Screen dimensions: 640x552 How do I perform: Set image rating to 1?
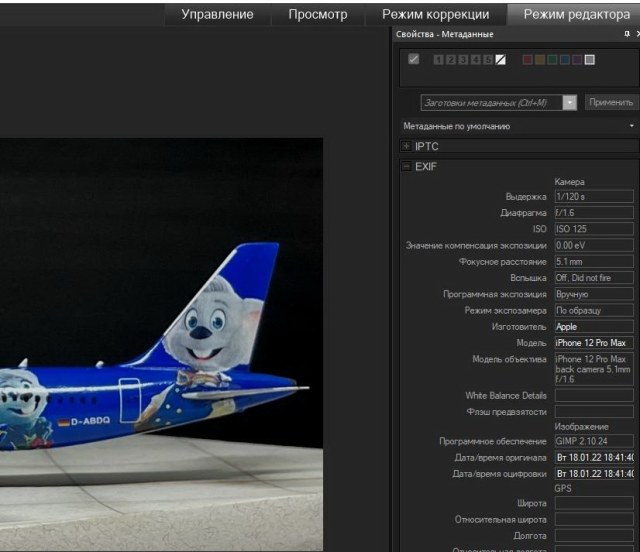(x=439, y=60)
